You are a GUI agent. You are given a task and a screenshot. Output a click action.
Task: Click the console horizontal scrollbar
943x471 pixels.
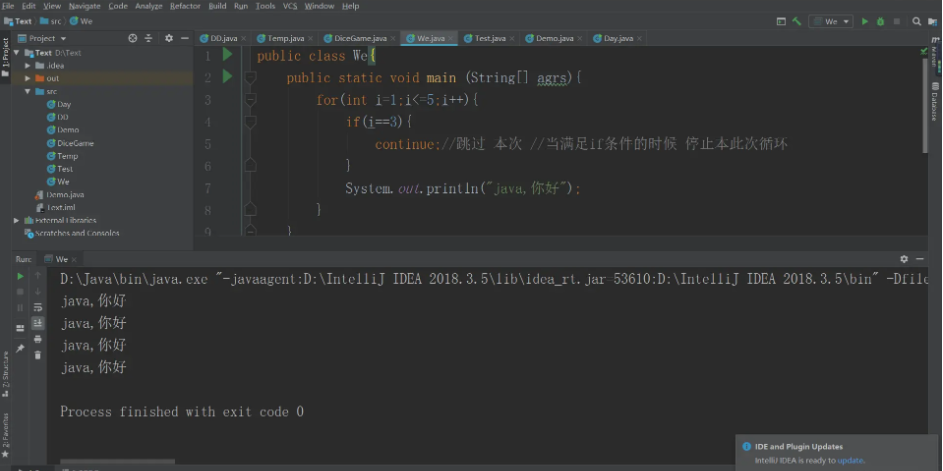coord(117,462)
